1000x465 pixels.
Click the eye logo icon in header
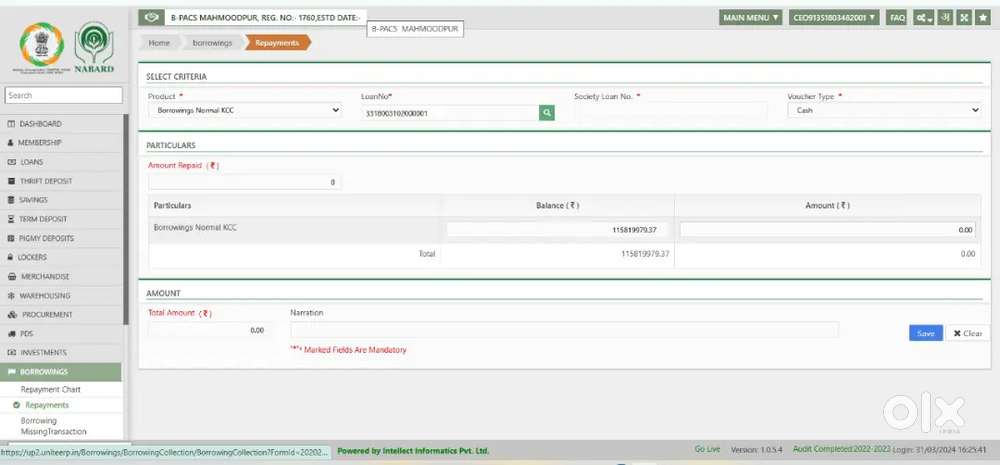tap(151, 18)
